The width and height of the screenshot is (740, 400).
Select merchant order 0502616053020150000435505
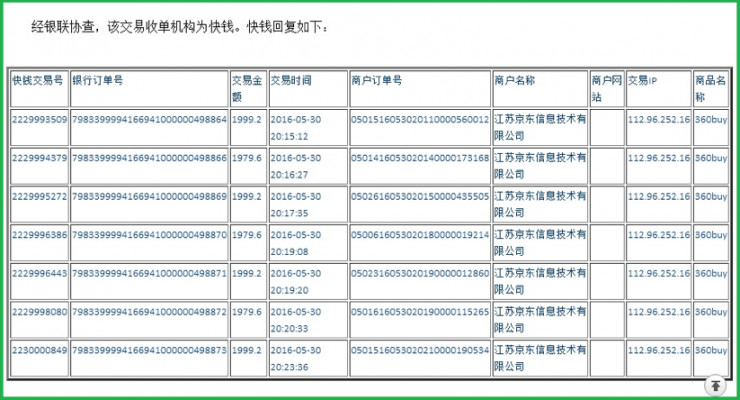(420, 197)
